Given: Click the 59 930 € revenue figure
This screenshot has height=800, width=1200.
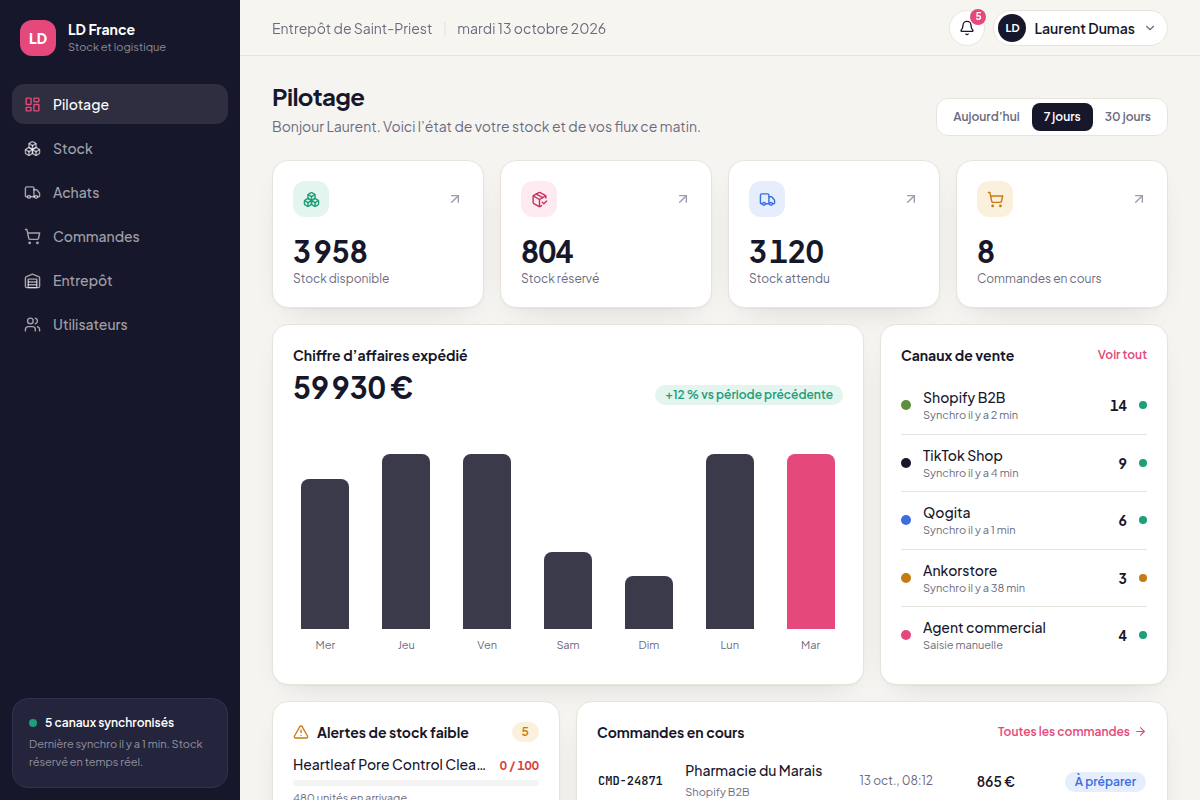Looking at the screenshot, I should (x=353, y=387).
